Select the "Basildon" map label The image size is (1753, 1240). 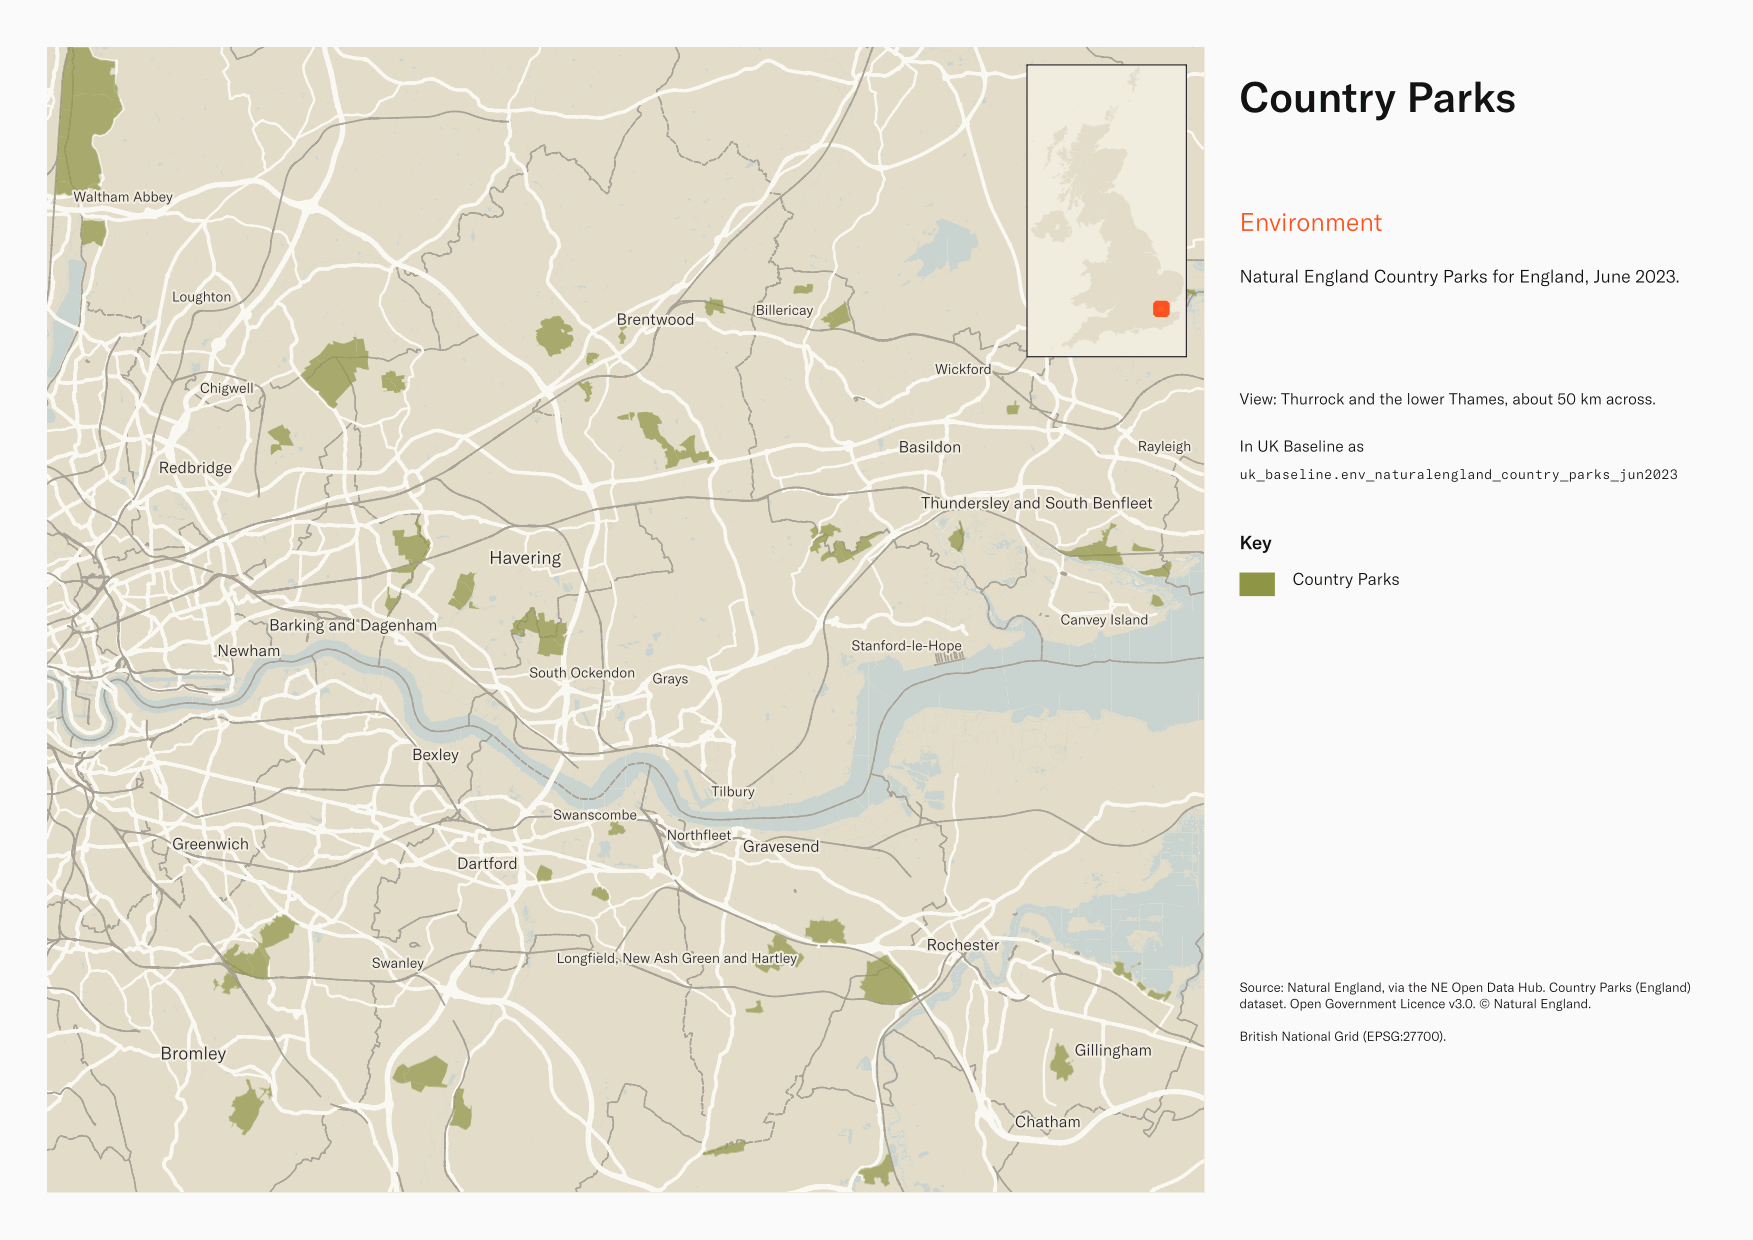[x=930, y=447]
